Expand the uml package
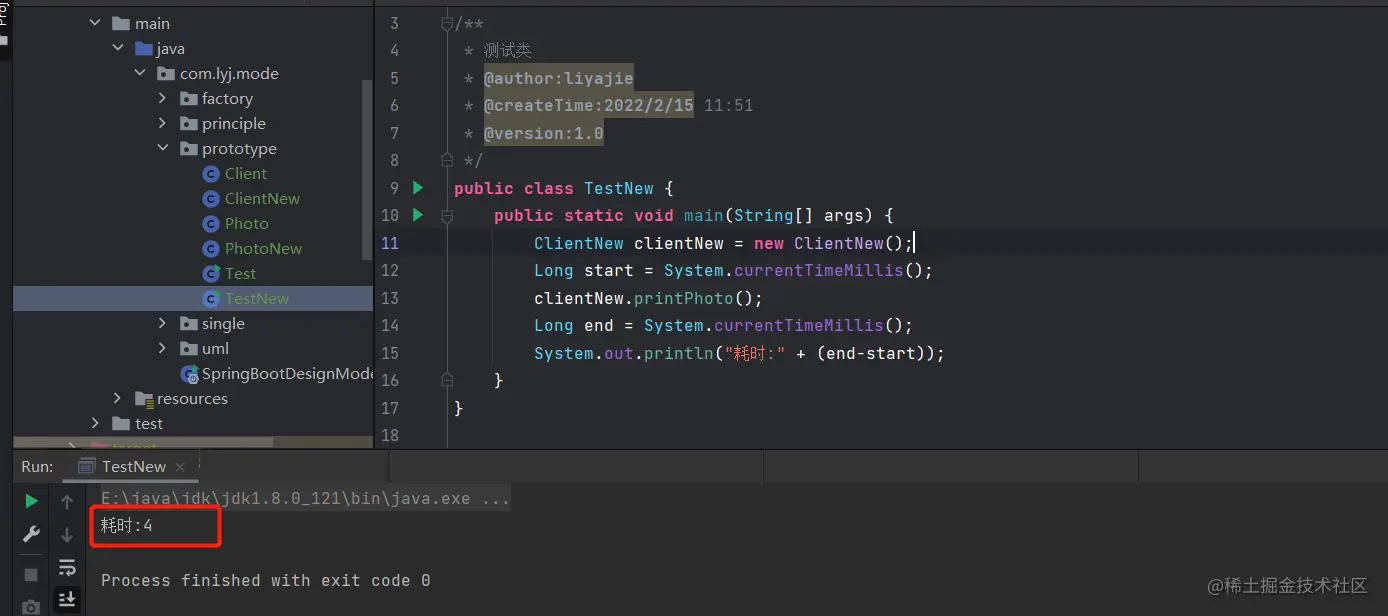This screenshot has width=1388, height=616. (162, 349)
